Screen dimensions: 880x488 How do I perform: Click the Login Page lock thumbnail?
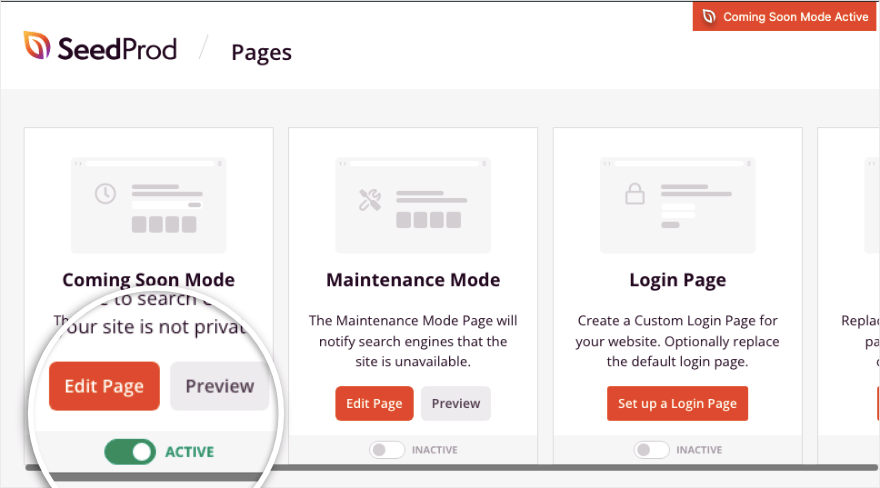click(x=677, y=205)
